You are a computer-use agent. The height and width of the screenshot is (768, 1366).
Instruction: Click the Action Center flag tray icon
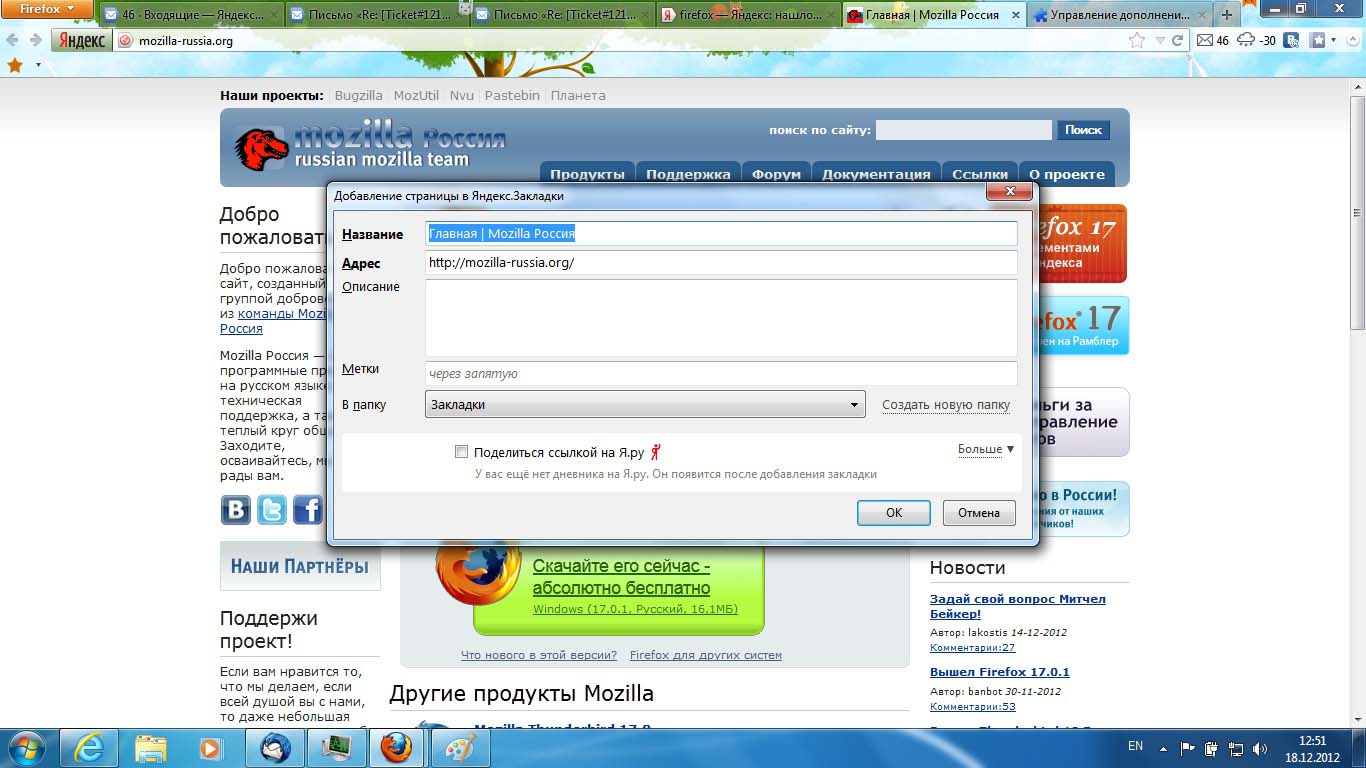click(1188, 747)
